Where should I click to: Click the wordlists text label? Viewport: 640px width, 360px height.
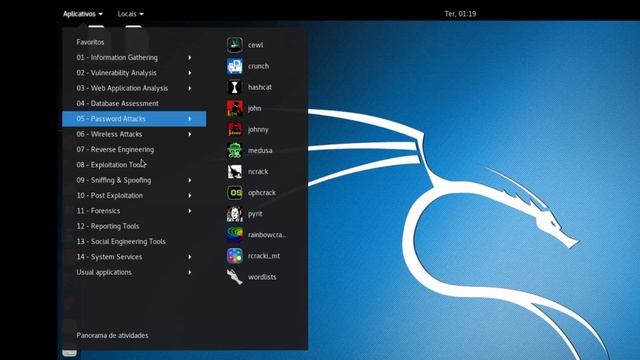tap(262, 277)
